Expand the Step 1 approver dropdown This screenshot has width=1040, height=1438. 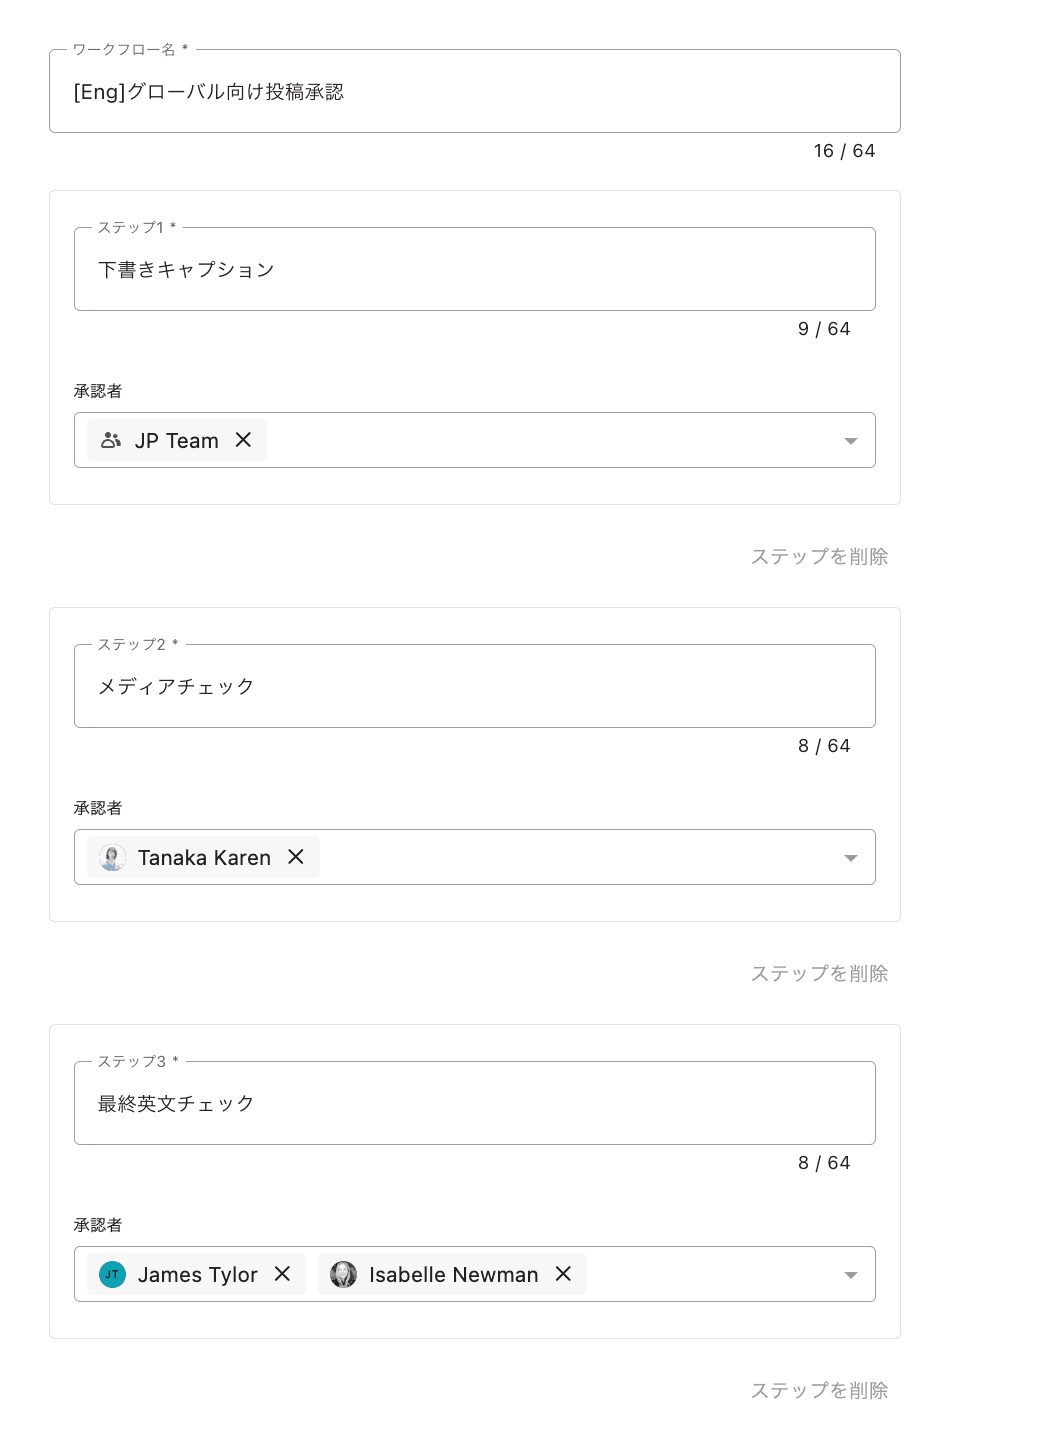tap(850, 441)
